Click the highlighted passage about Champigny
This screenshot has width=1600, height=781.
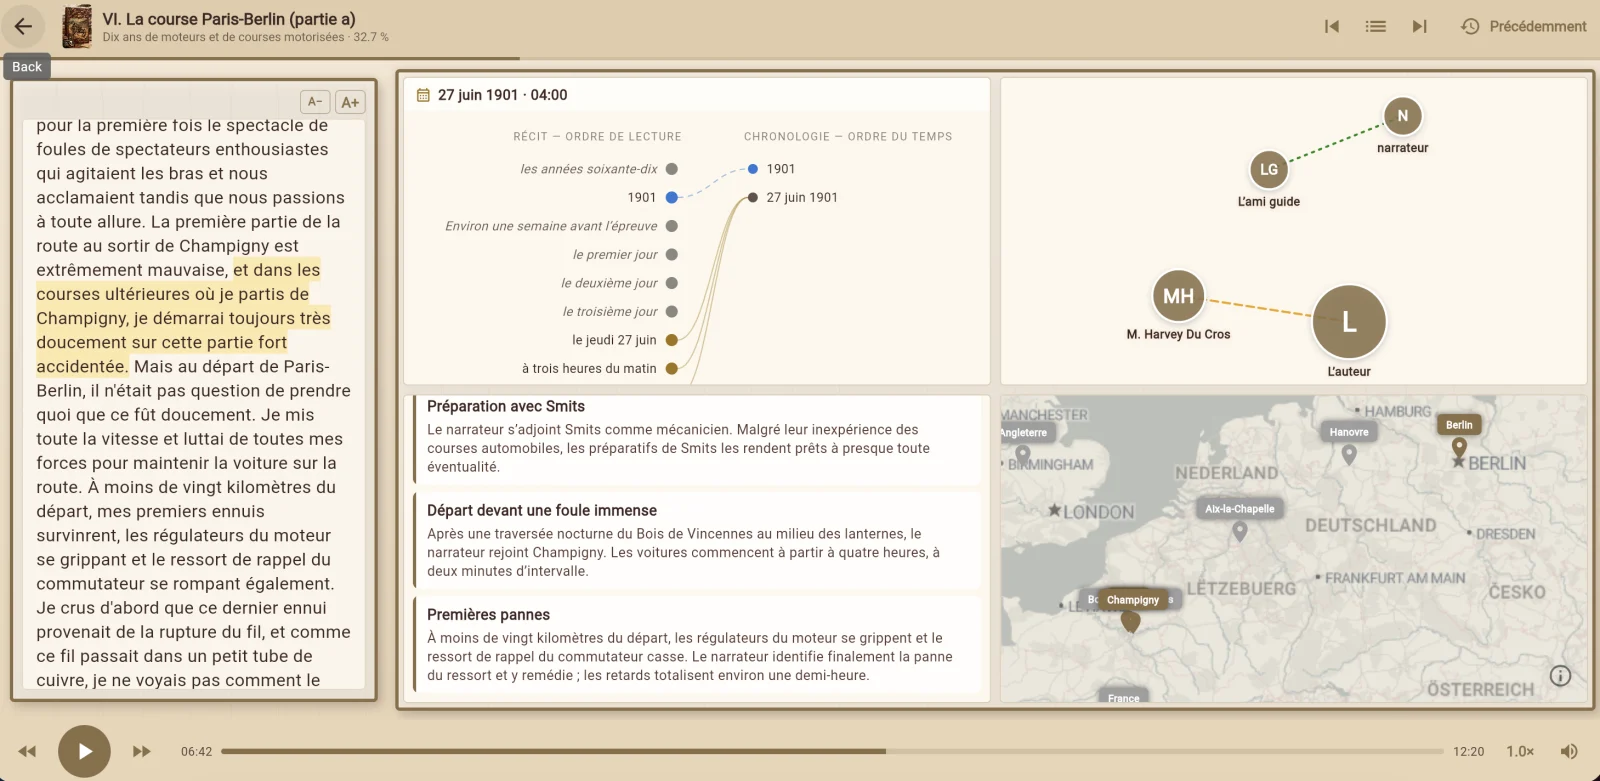coord(183,318)
